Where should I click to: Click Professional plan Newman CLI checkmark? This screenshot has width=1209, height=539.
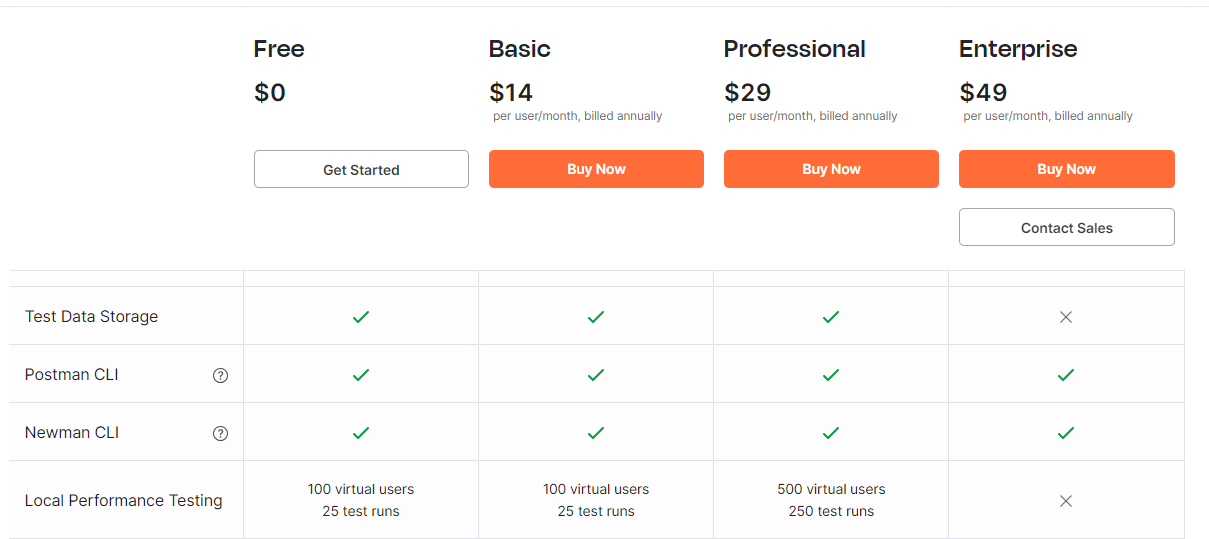831,433
